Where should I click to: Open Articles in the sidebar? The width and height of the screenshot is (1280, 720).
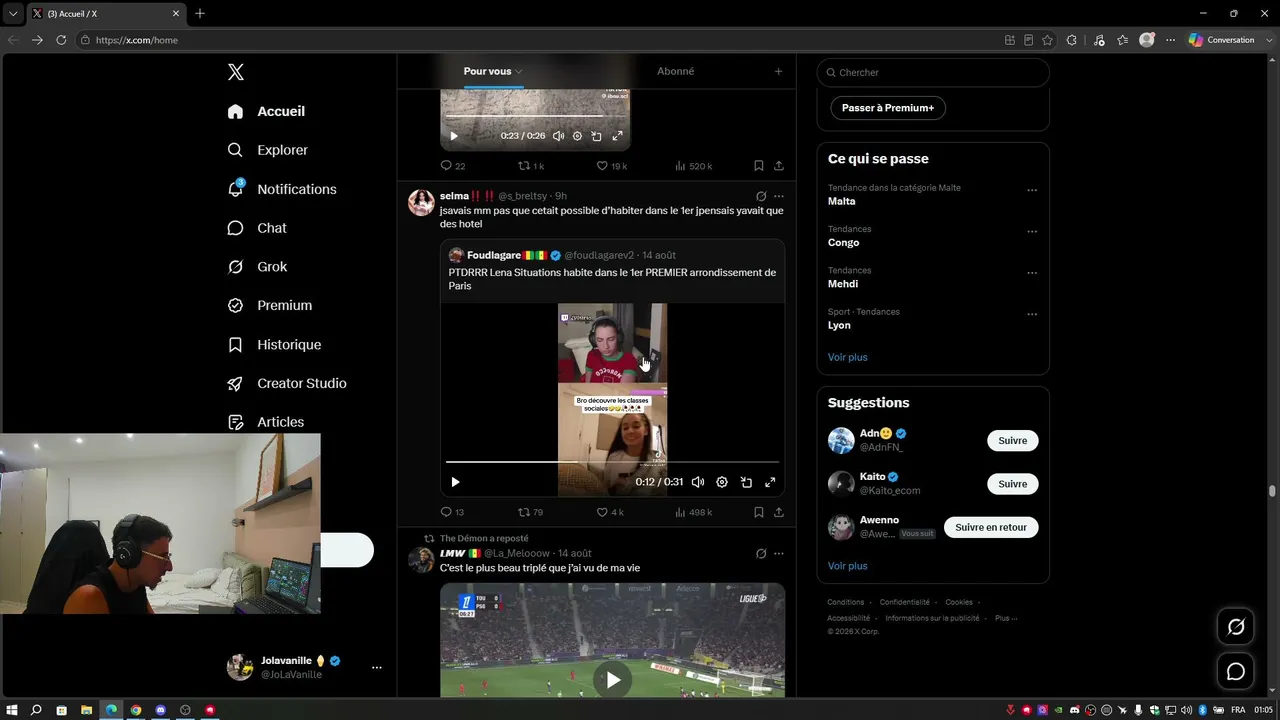tap(266, 422)
